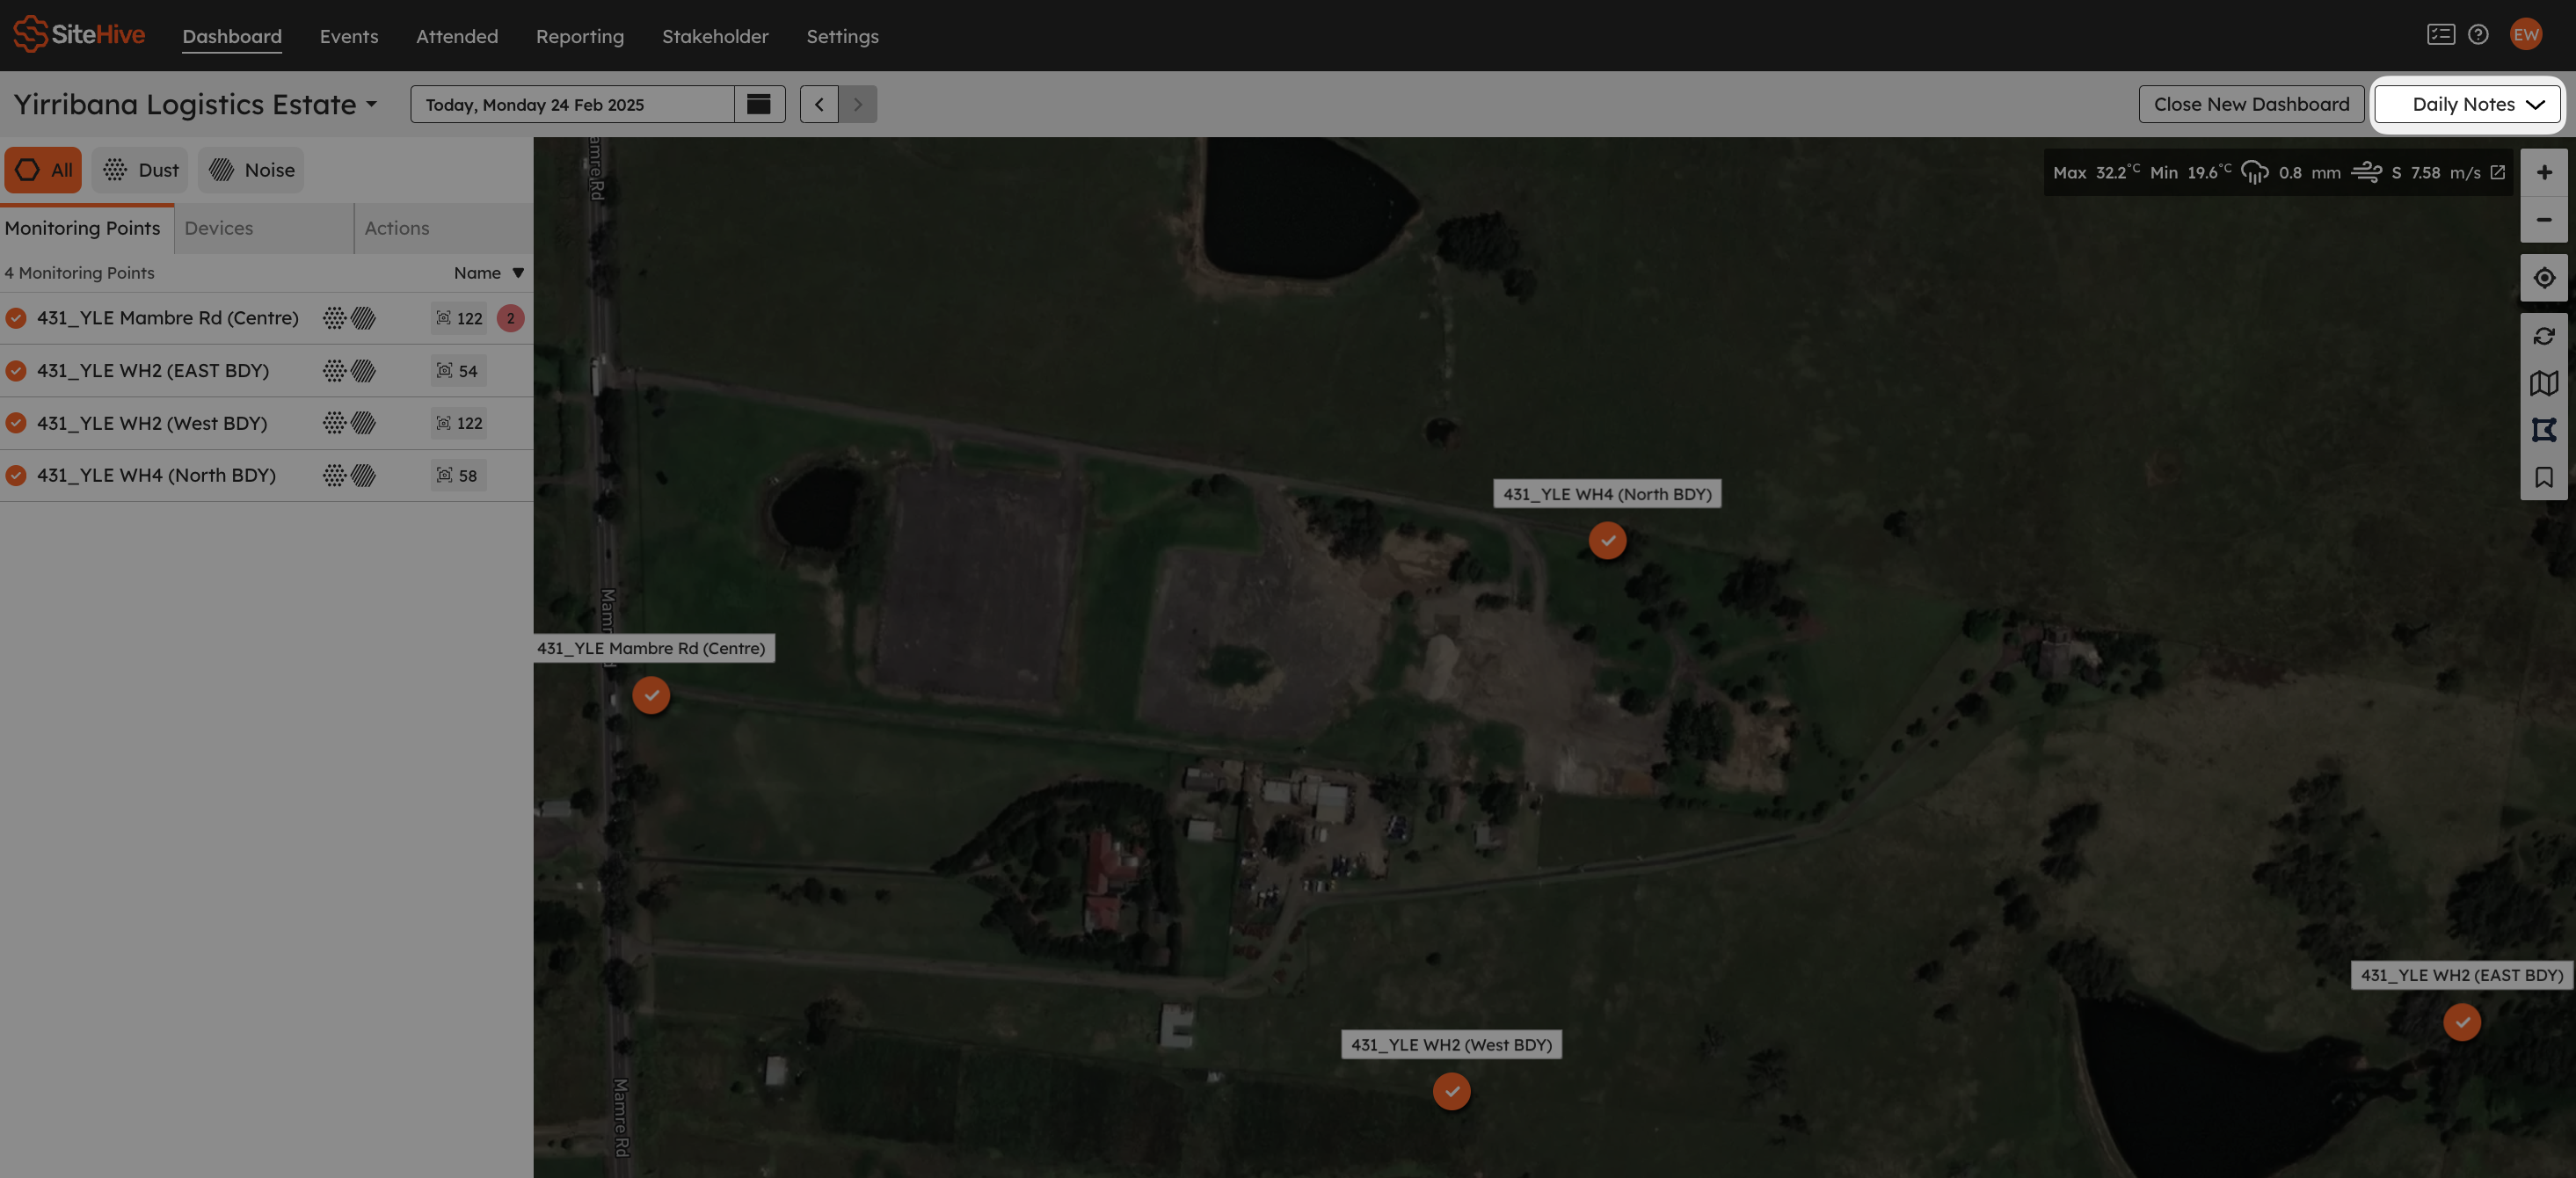The height and width of the screenshot is (1178, 2576).
Task: Click photo count 122 on WH2 (West BDY) row
Action: (x=458, y=423)
